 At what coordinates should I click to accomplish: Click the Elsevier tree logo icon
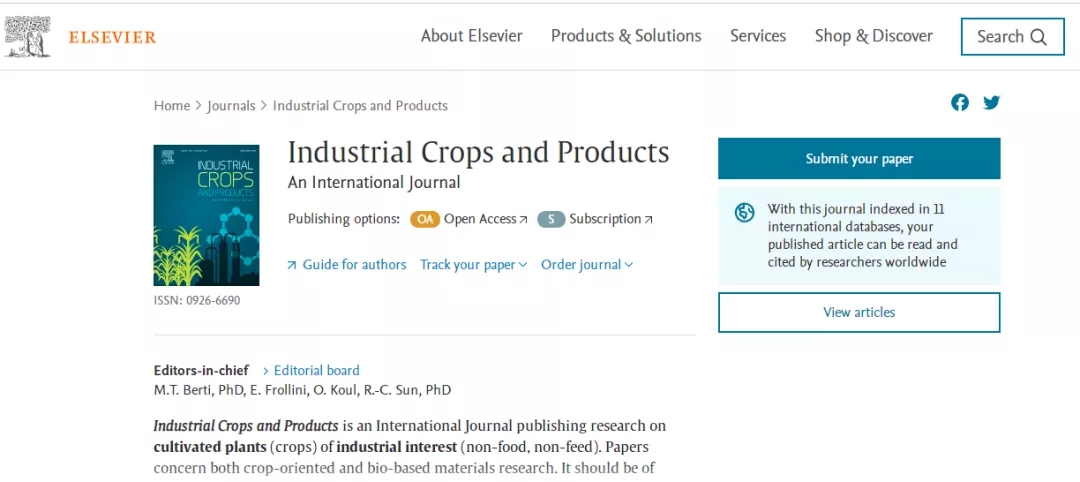28,37
